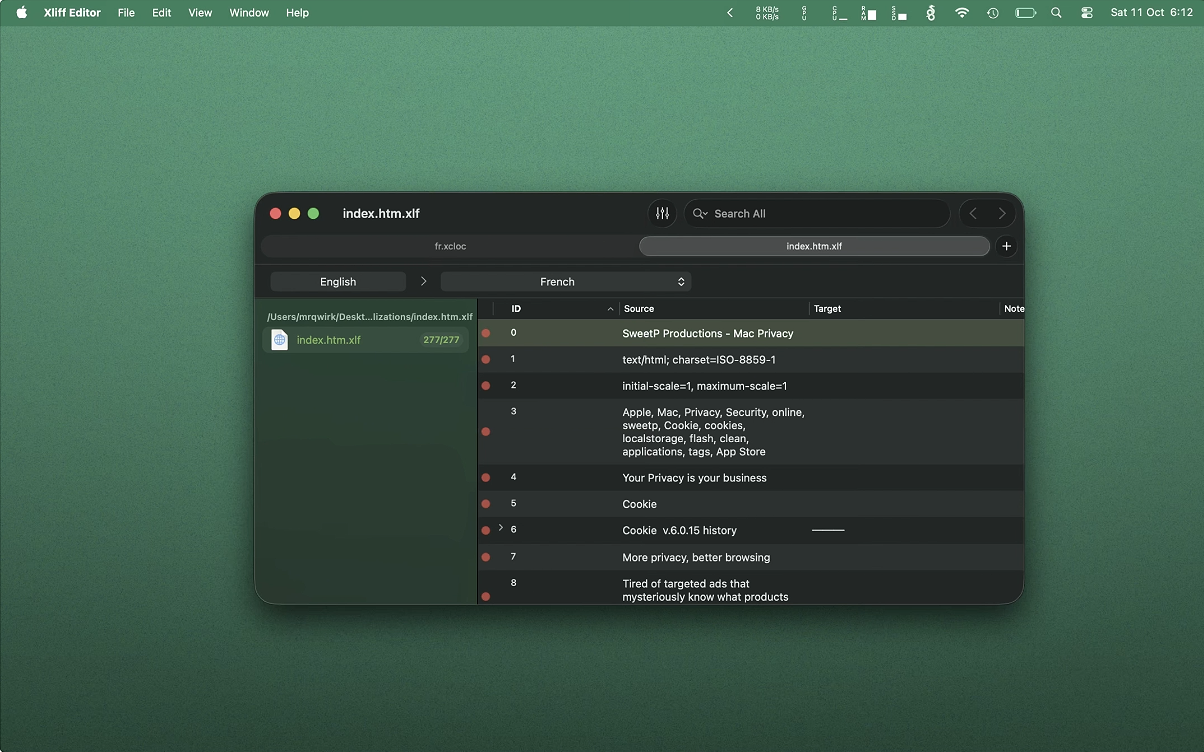The height and width of the screenshot is (752, 1204).
Task: Open the filter options sliders icon
Action: [662, 213]
